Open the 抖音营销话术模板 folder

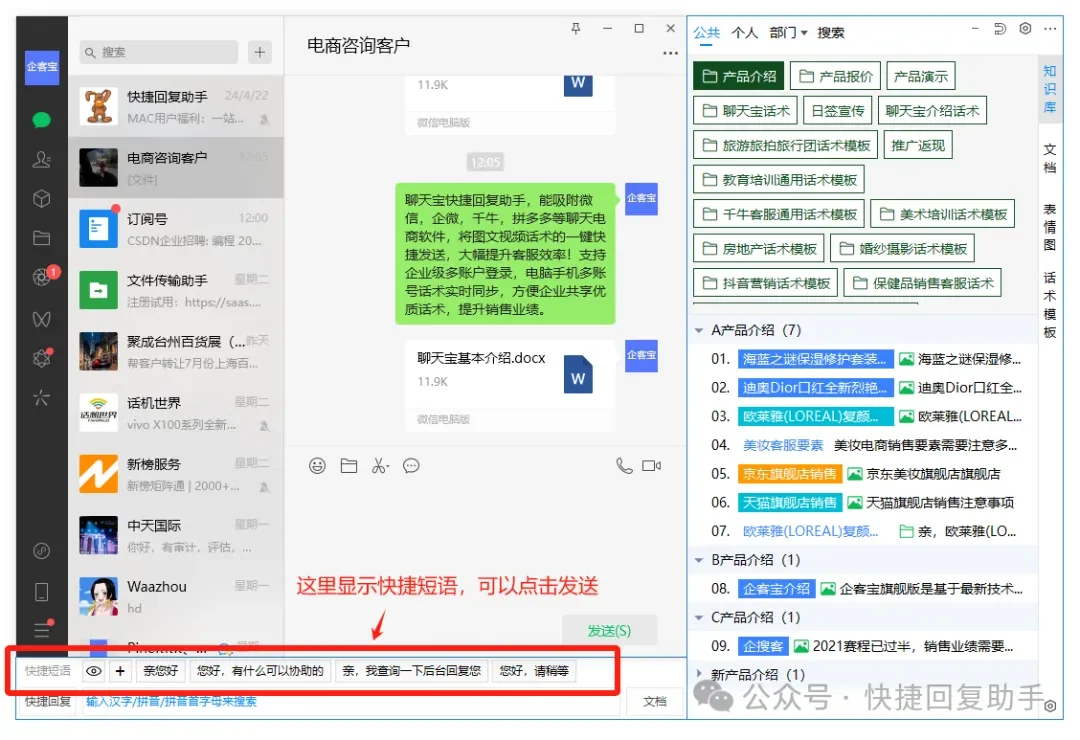(x=765, y=283)
